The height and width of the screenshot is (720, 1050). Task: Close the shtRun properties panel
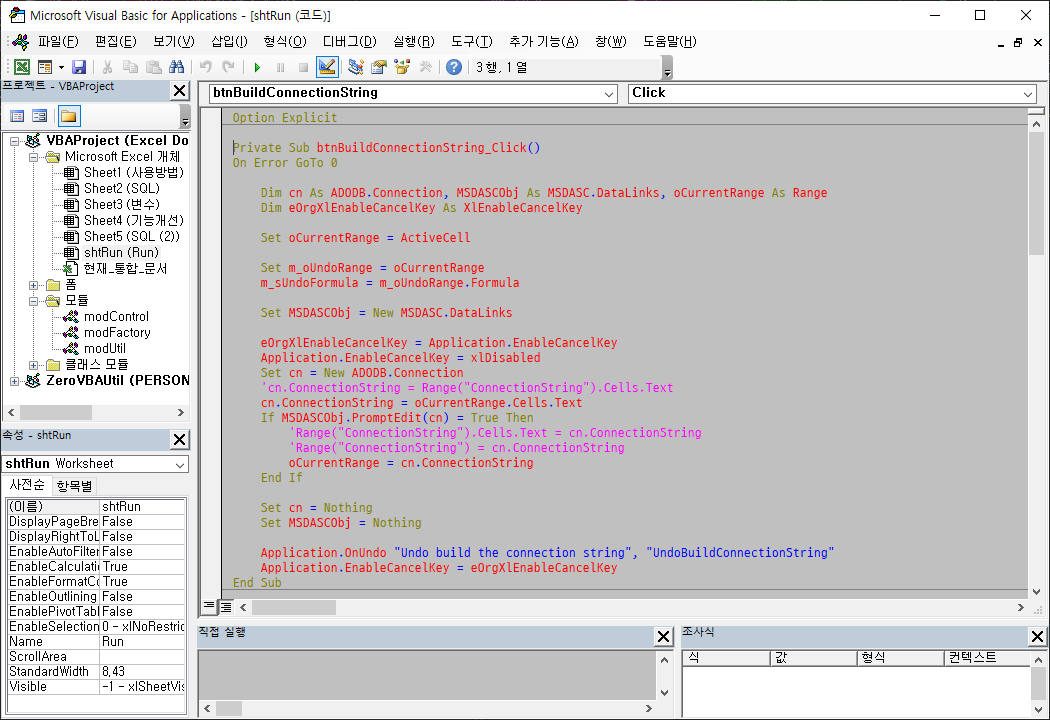[179, 439]
